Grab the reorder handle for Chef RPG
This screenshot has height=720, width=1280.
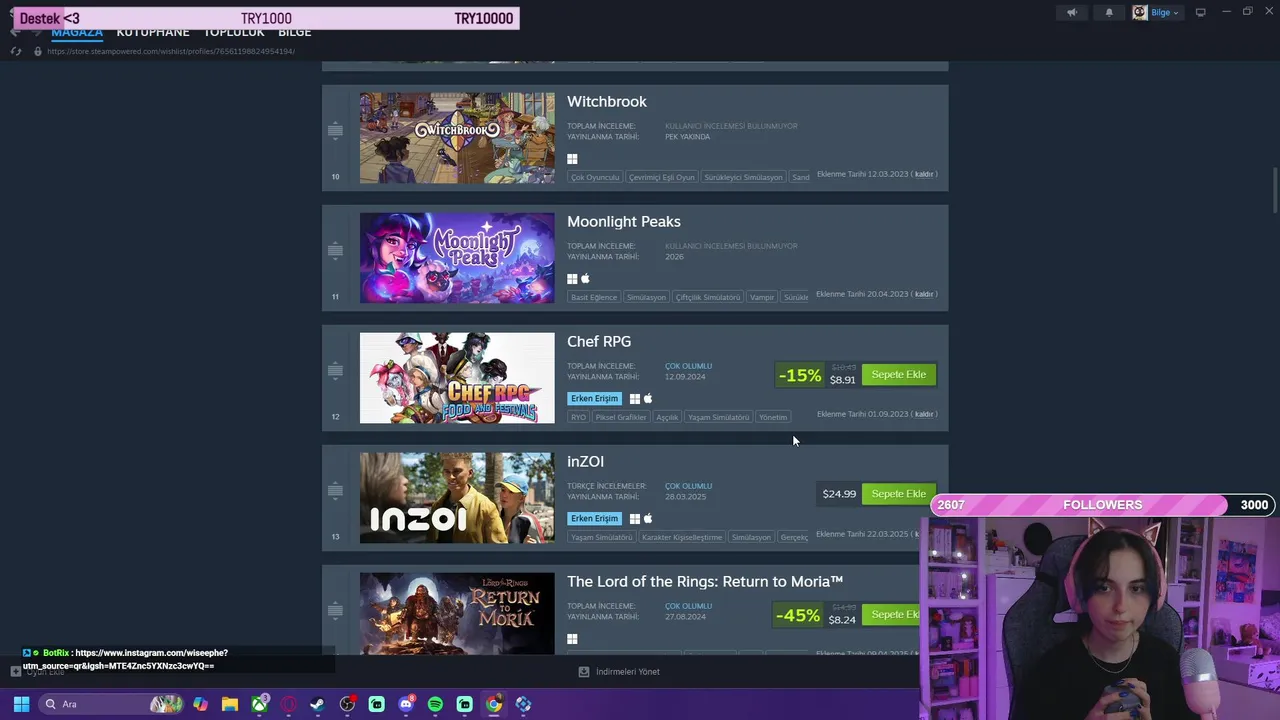coord(335,370)
